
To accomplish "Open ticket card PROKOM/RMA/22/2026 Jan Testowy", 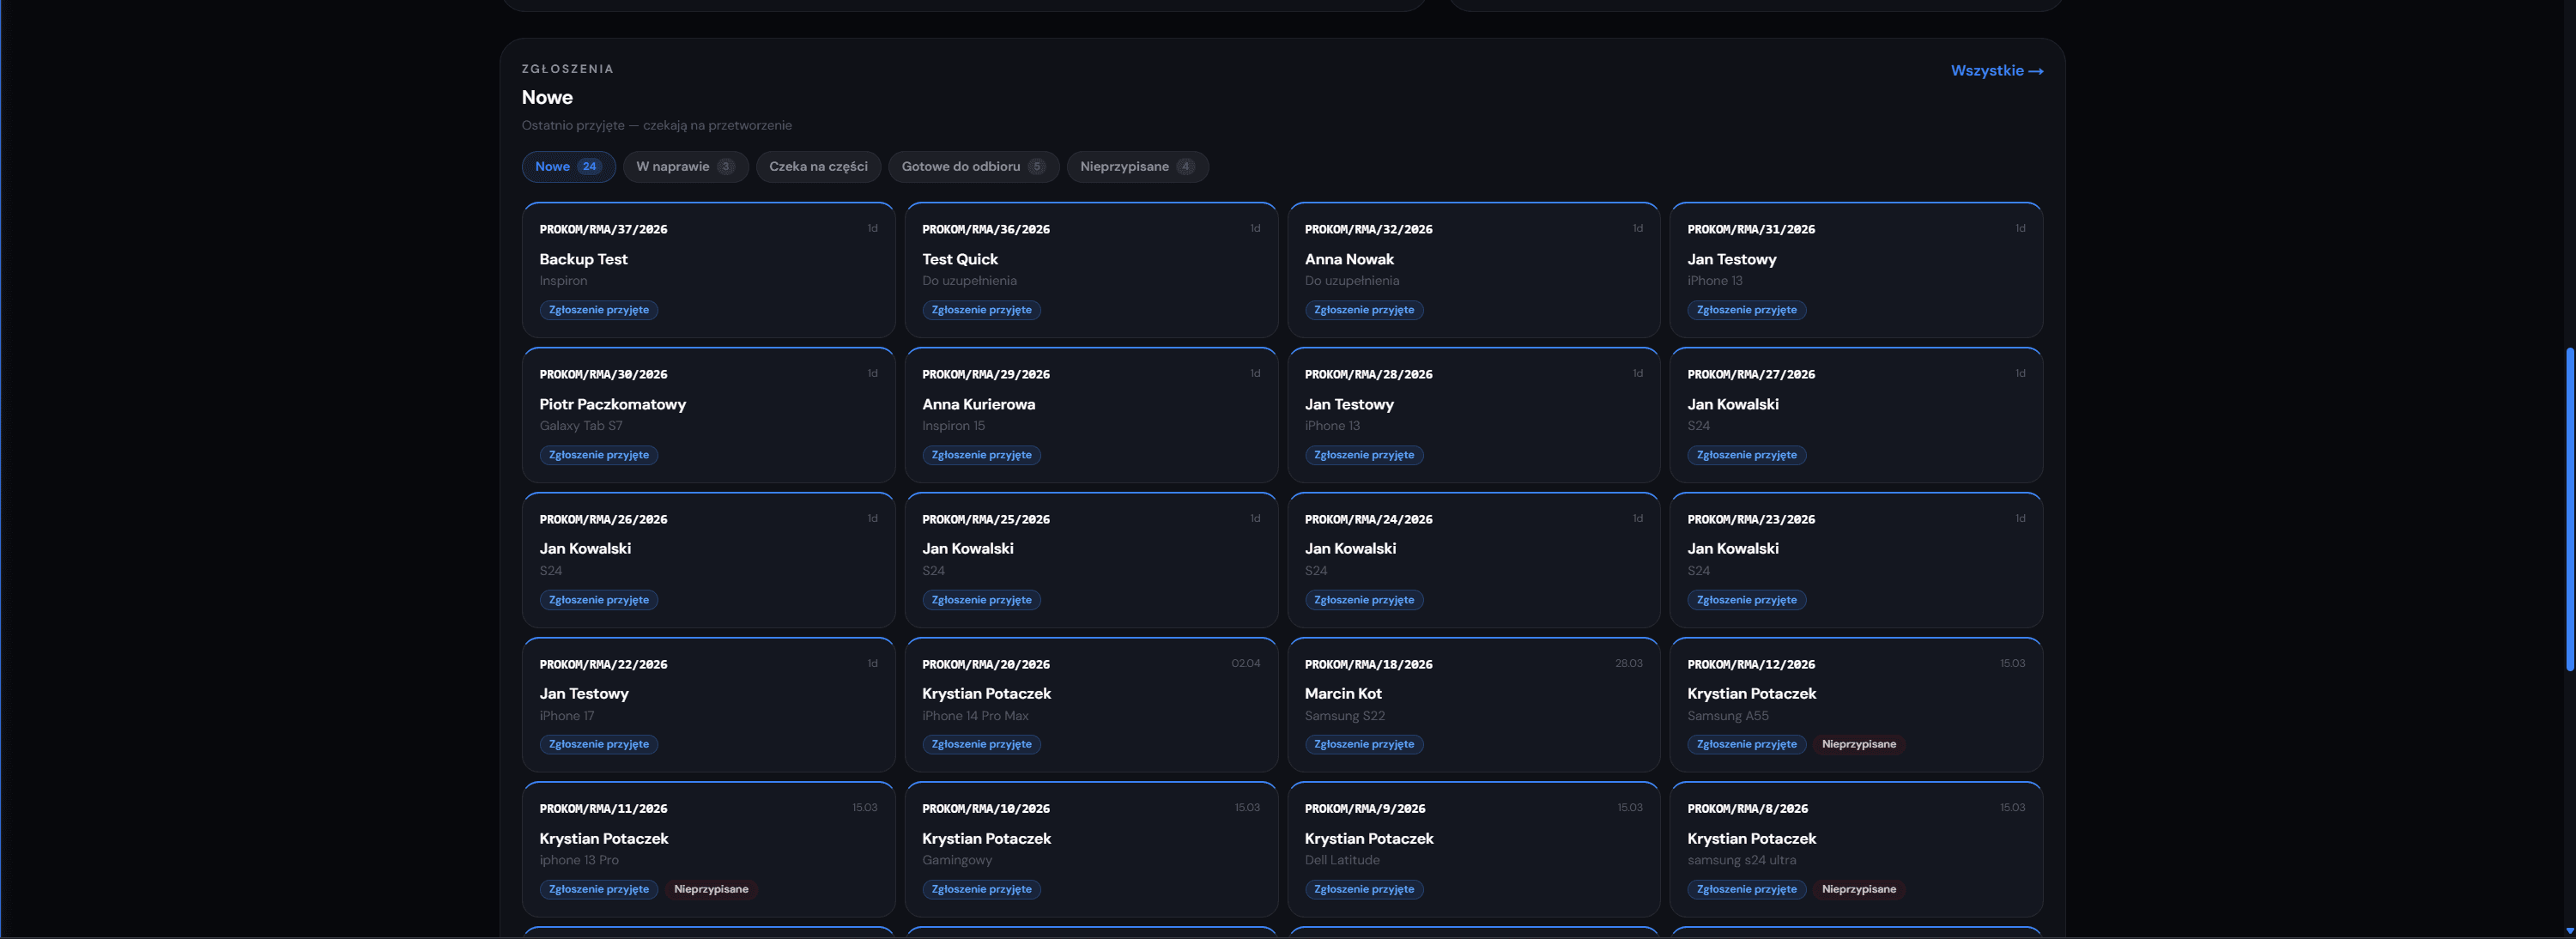I will click(708, 705).
